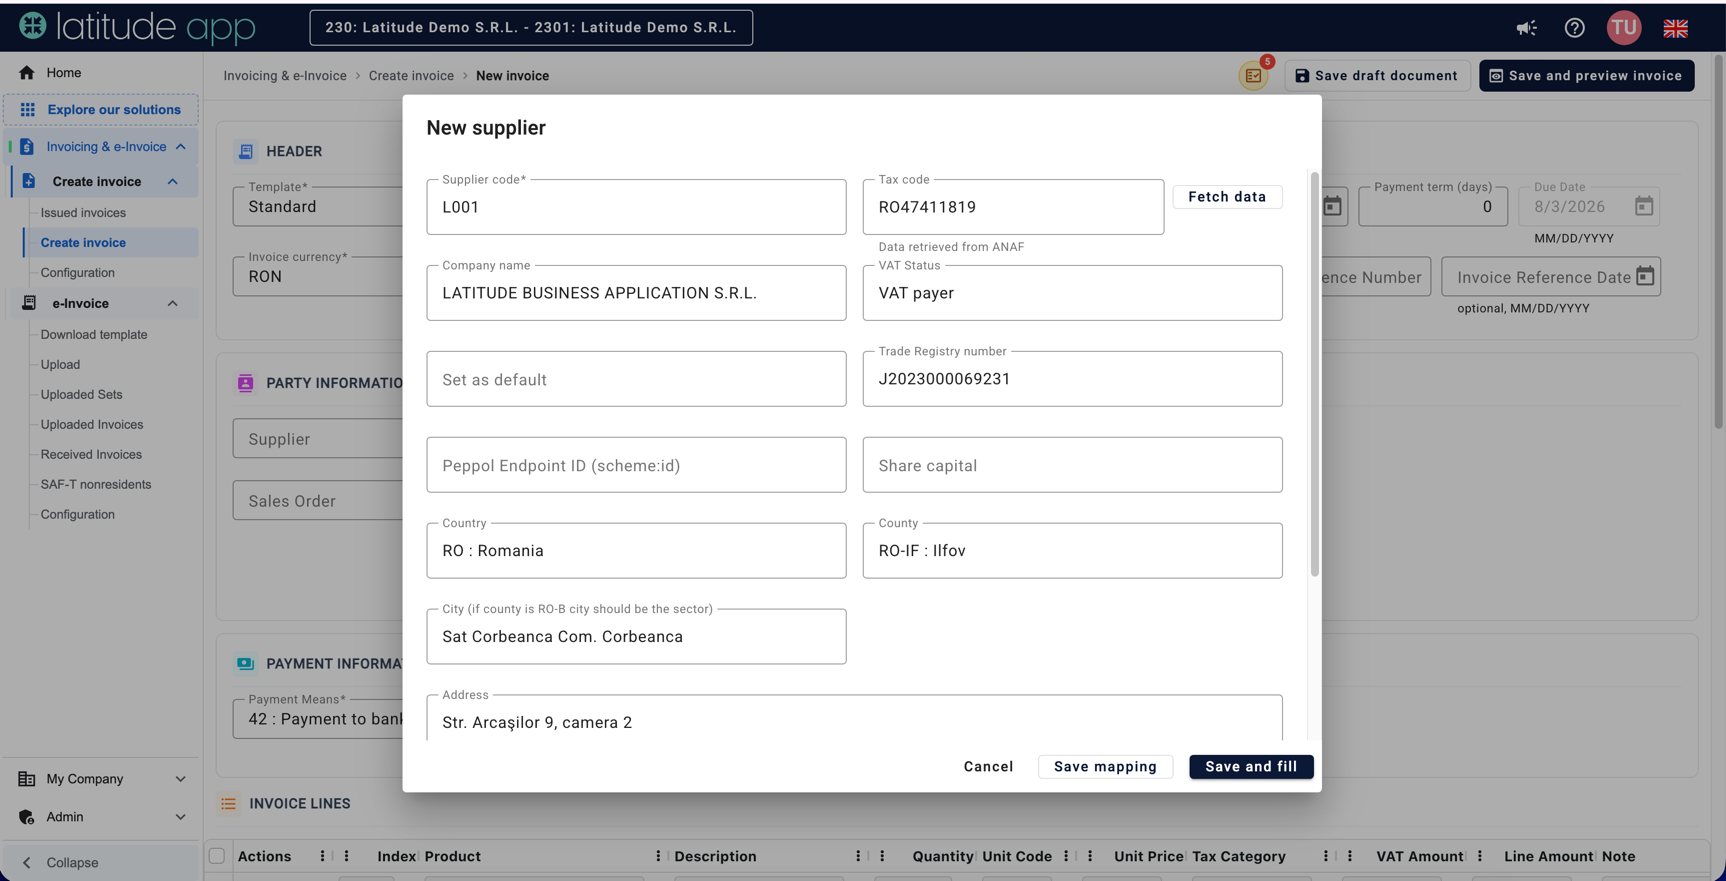Open the Upload page under e-Invoice
The width and height of the screenshot is (1726, 881).
(60, 365)
